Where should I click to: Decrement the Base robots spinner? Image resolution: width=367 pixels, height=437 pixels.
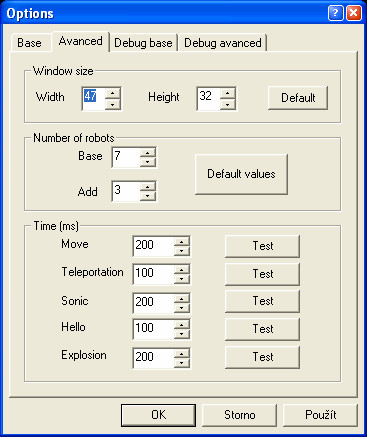pyautogui.click(x=148, y=162)
